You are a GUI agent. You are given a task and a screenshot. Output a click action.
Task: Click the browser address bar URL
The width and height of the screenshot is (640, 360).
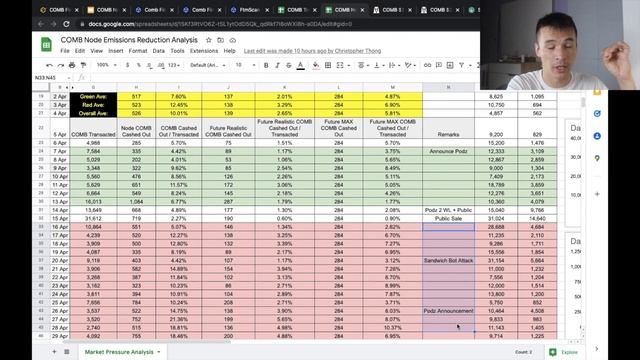pyautogui.click(x=220, y=24)
